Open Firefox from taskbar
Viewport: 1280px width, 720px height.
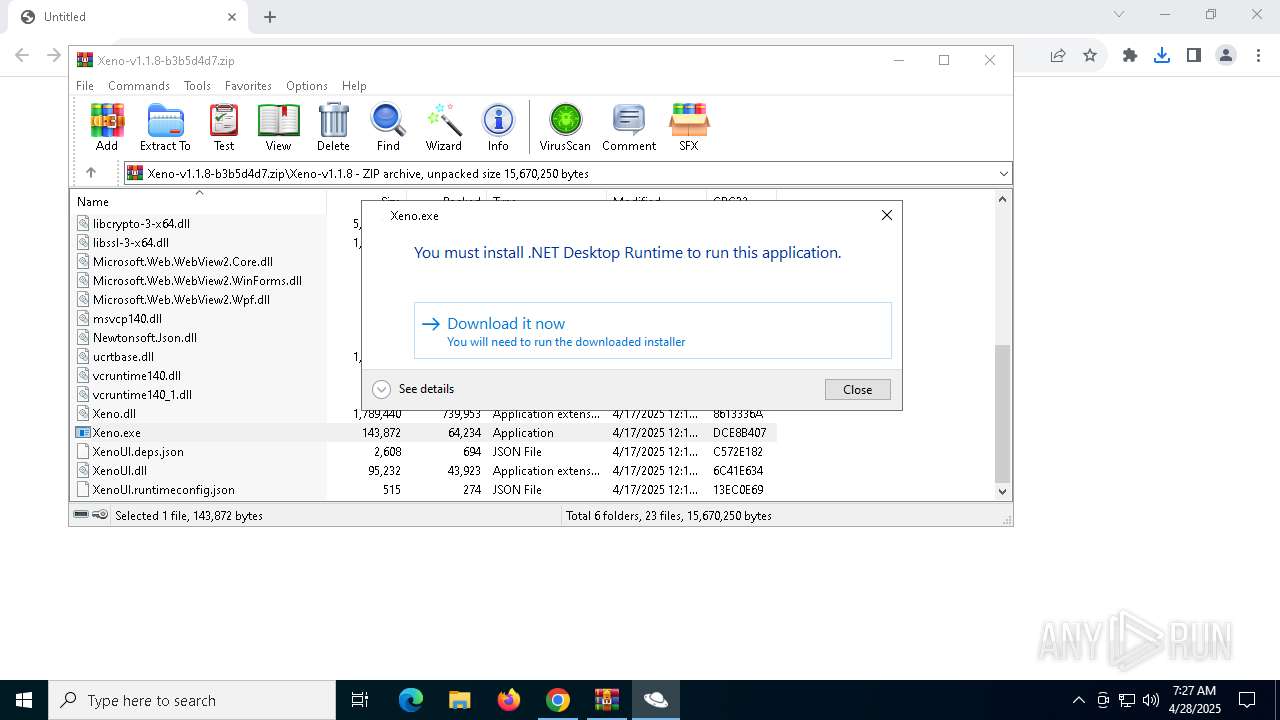click(509, 700)
